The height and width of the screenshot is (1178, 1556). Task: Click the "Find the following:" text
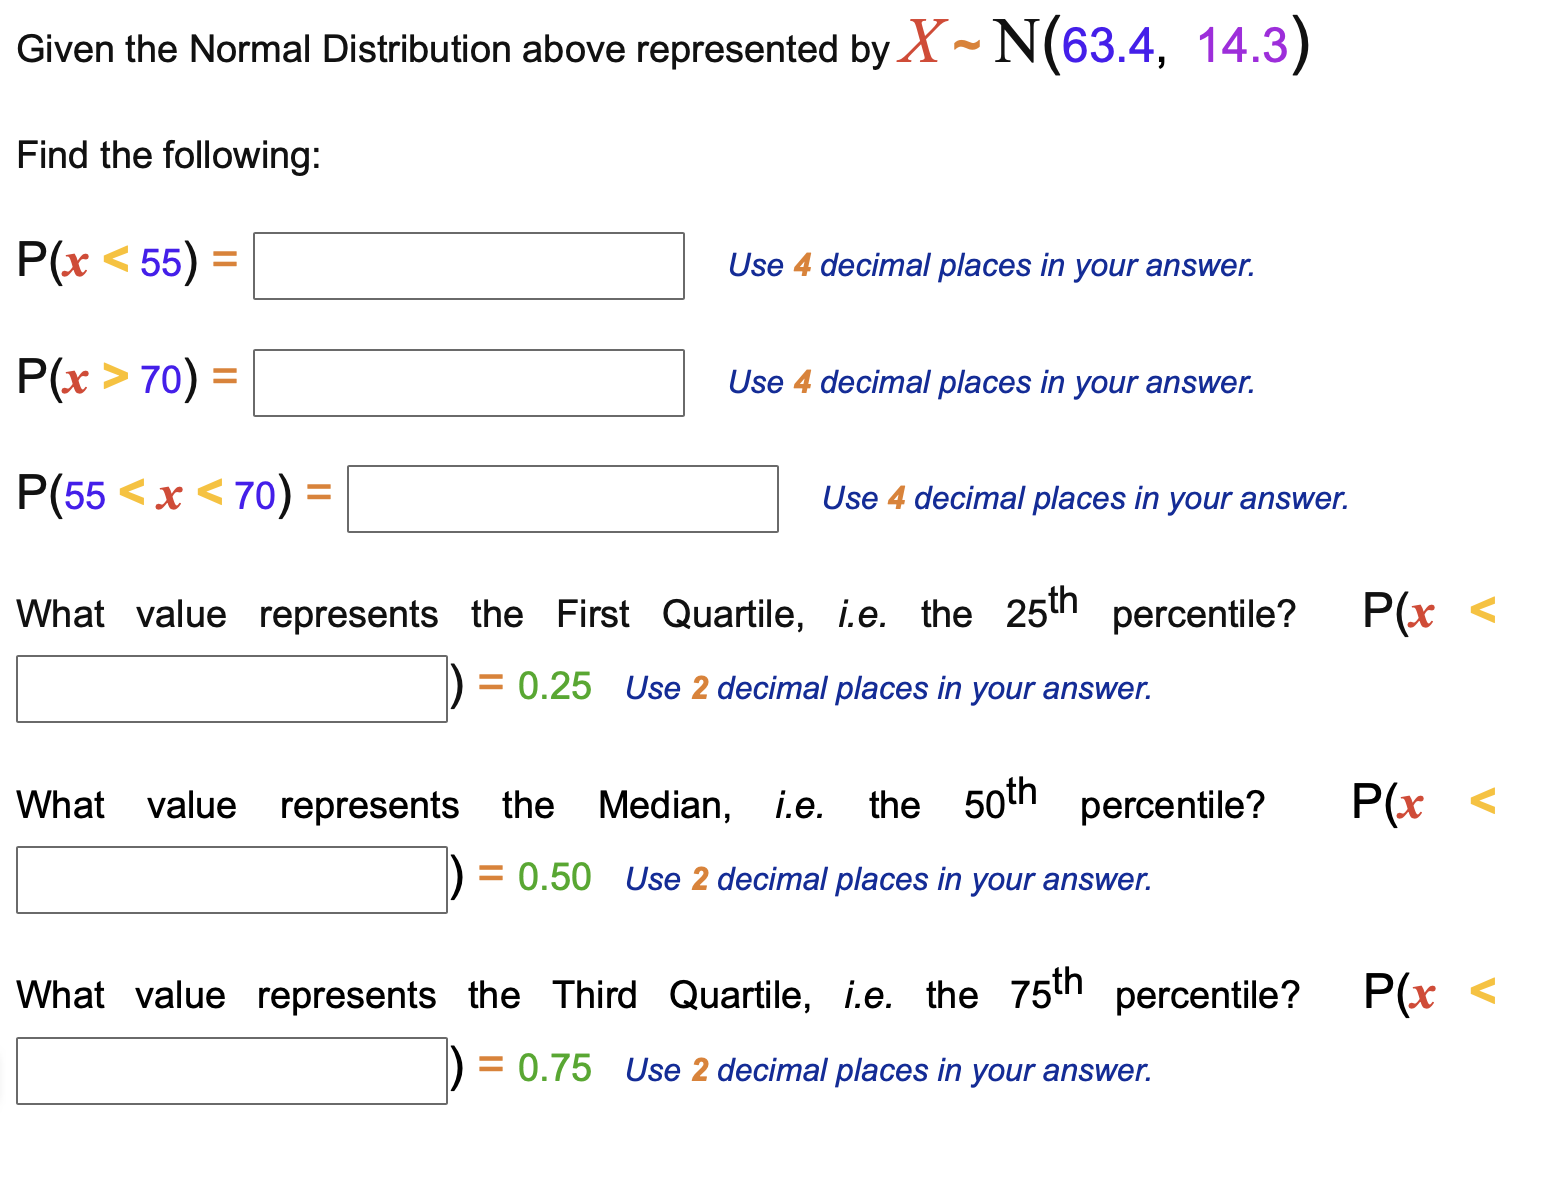[x=169, y=155]
